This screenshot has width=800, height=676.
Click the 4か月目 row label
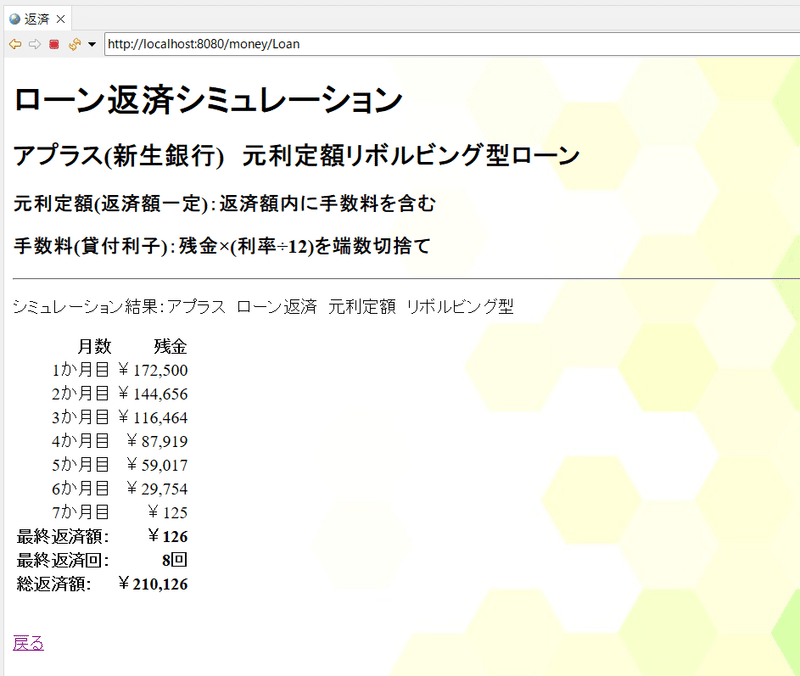point(80,441)
